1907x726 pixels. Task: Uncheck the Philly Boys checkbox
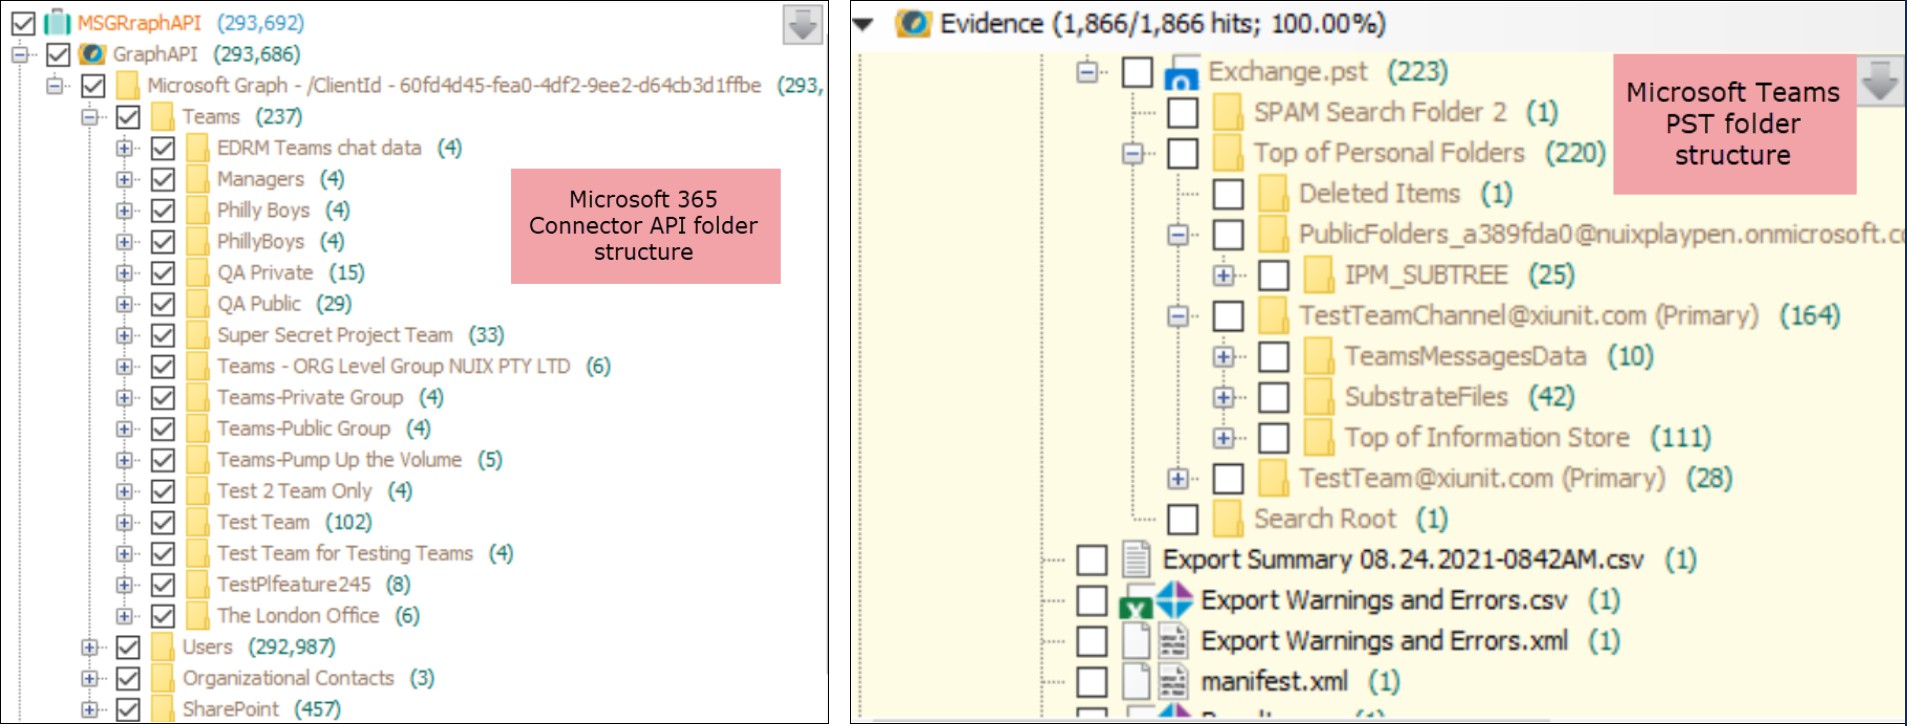point(163,210)
